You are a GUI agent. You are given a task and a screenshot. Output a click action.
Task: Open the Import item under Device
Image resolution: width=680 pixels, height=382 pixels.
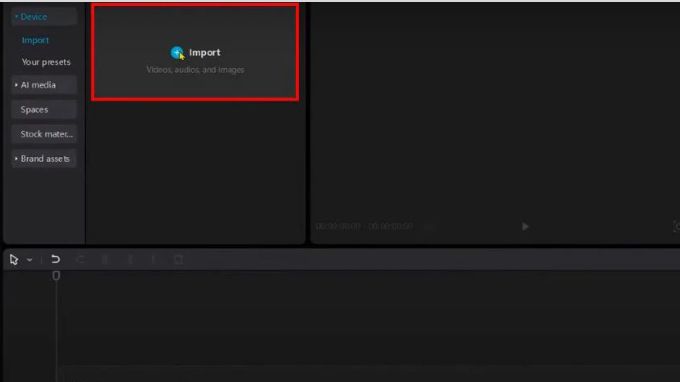(35, 40)
